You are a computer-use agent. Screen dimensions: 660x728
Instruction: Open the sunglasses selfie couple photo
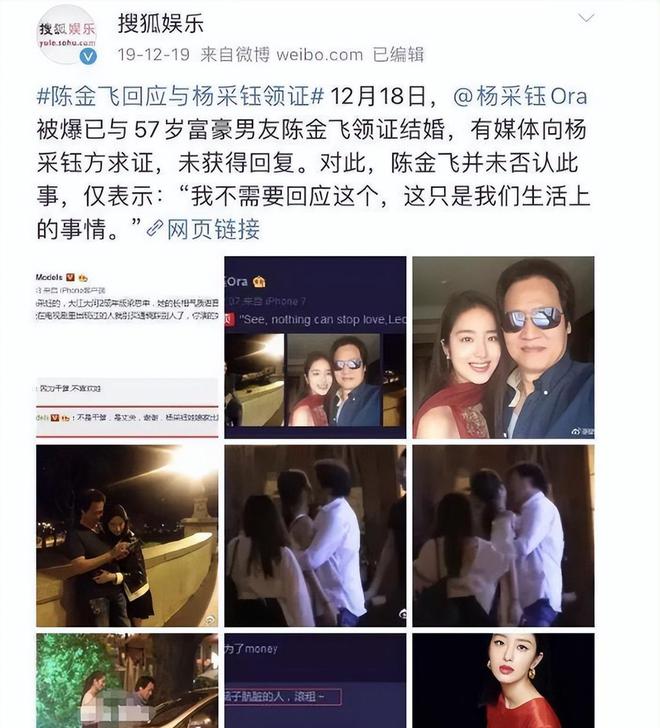pos(504,347)
